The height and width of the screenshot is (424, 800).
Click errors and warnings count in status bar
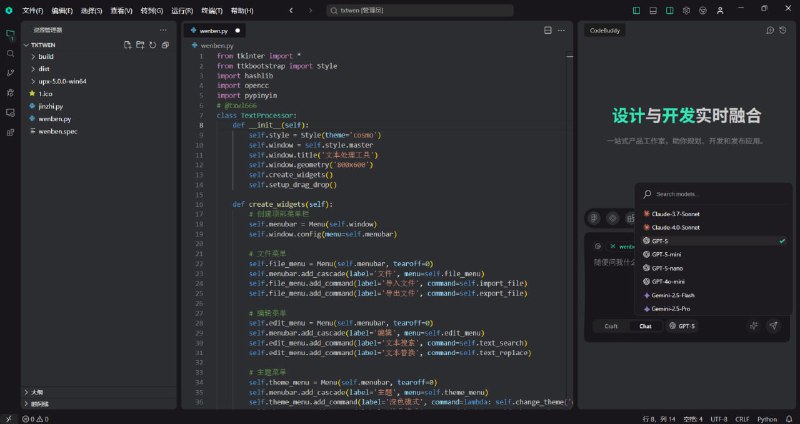pyautogui.click(x=35, y=419)
